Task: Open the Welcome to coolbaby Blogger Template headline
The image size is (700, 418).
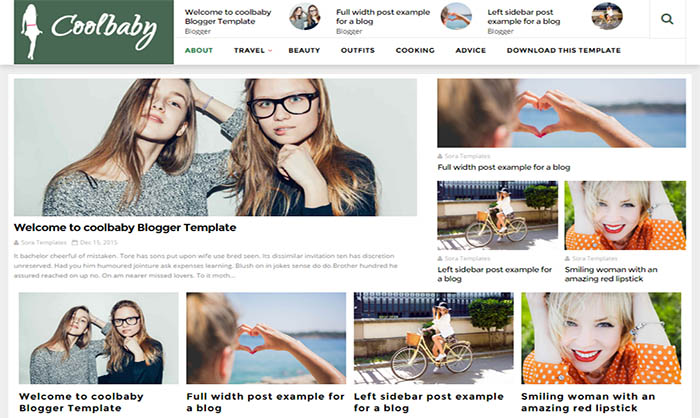Action: [125, 227]
